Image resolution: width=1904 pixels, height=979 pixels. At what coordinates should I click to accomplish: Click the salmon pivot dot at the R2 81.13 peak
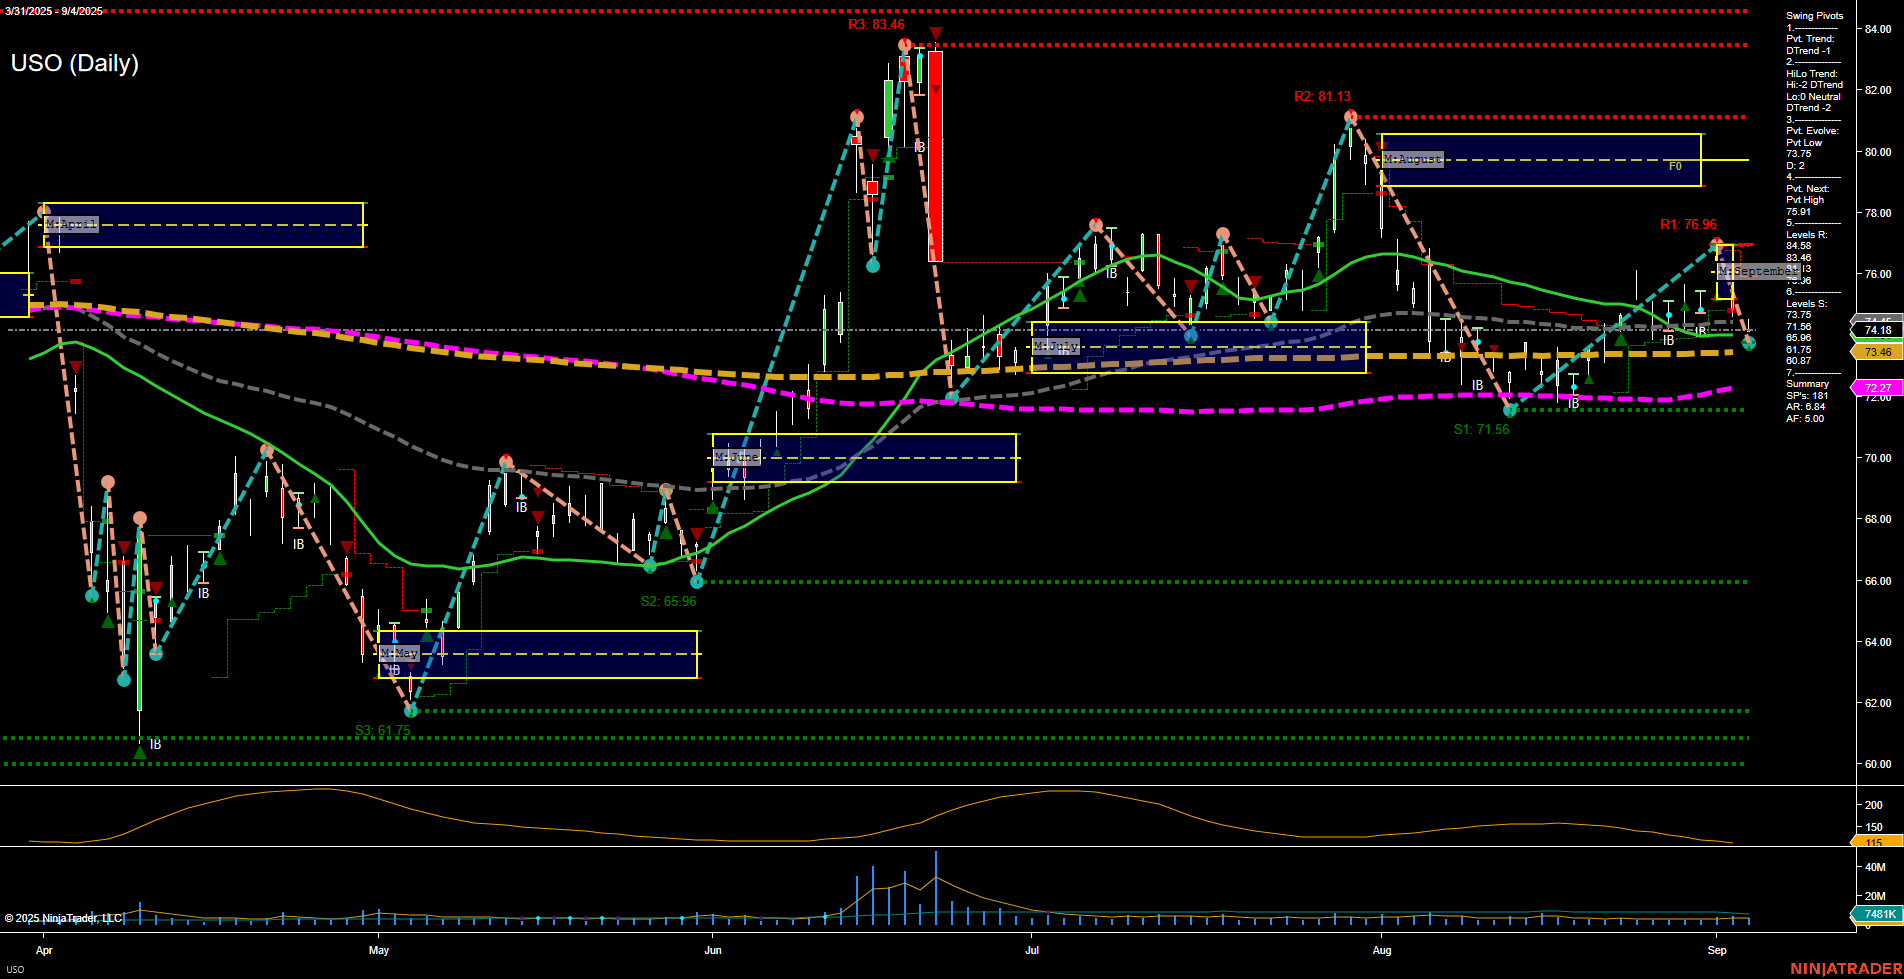[x=1351, y=116]
